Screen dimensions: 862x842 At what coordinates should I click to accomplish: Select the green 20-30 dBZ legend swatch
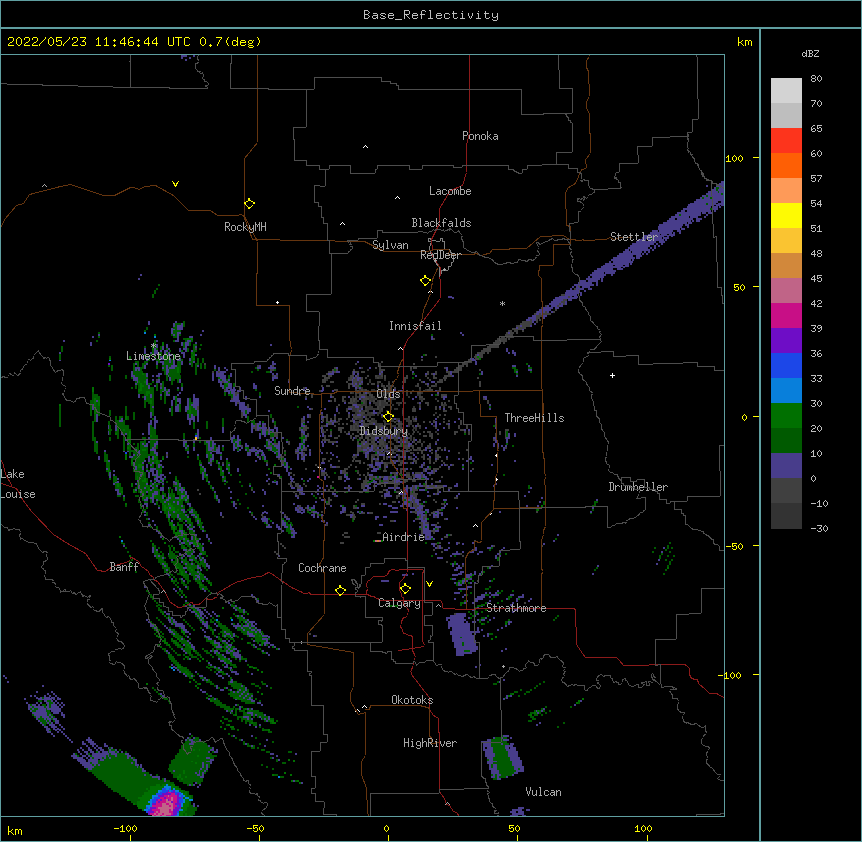pyautogui.click(x=786, y=416)
